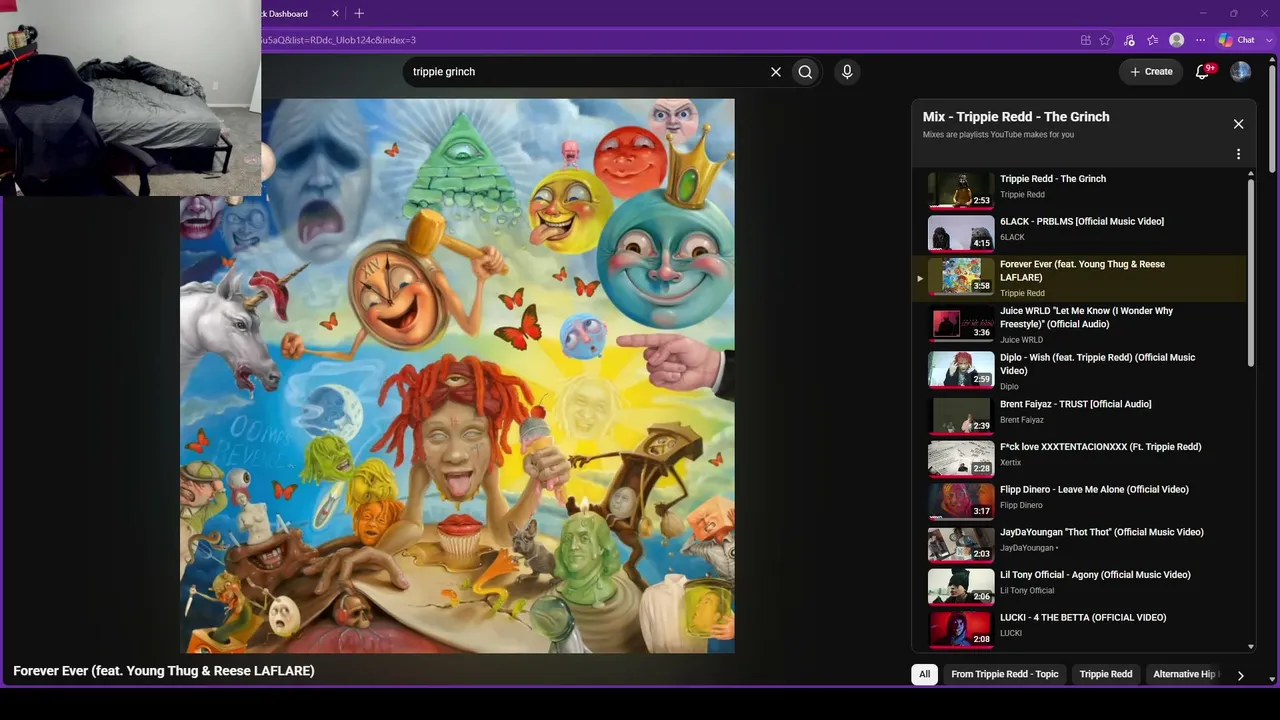Close the Mix playlist panel
The height and width of the screenshot is (720, 1280).
(x=1238, y=124)
